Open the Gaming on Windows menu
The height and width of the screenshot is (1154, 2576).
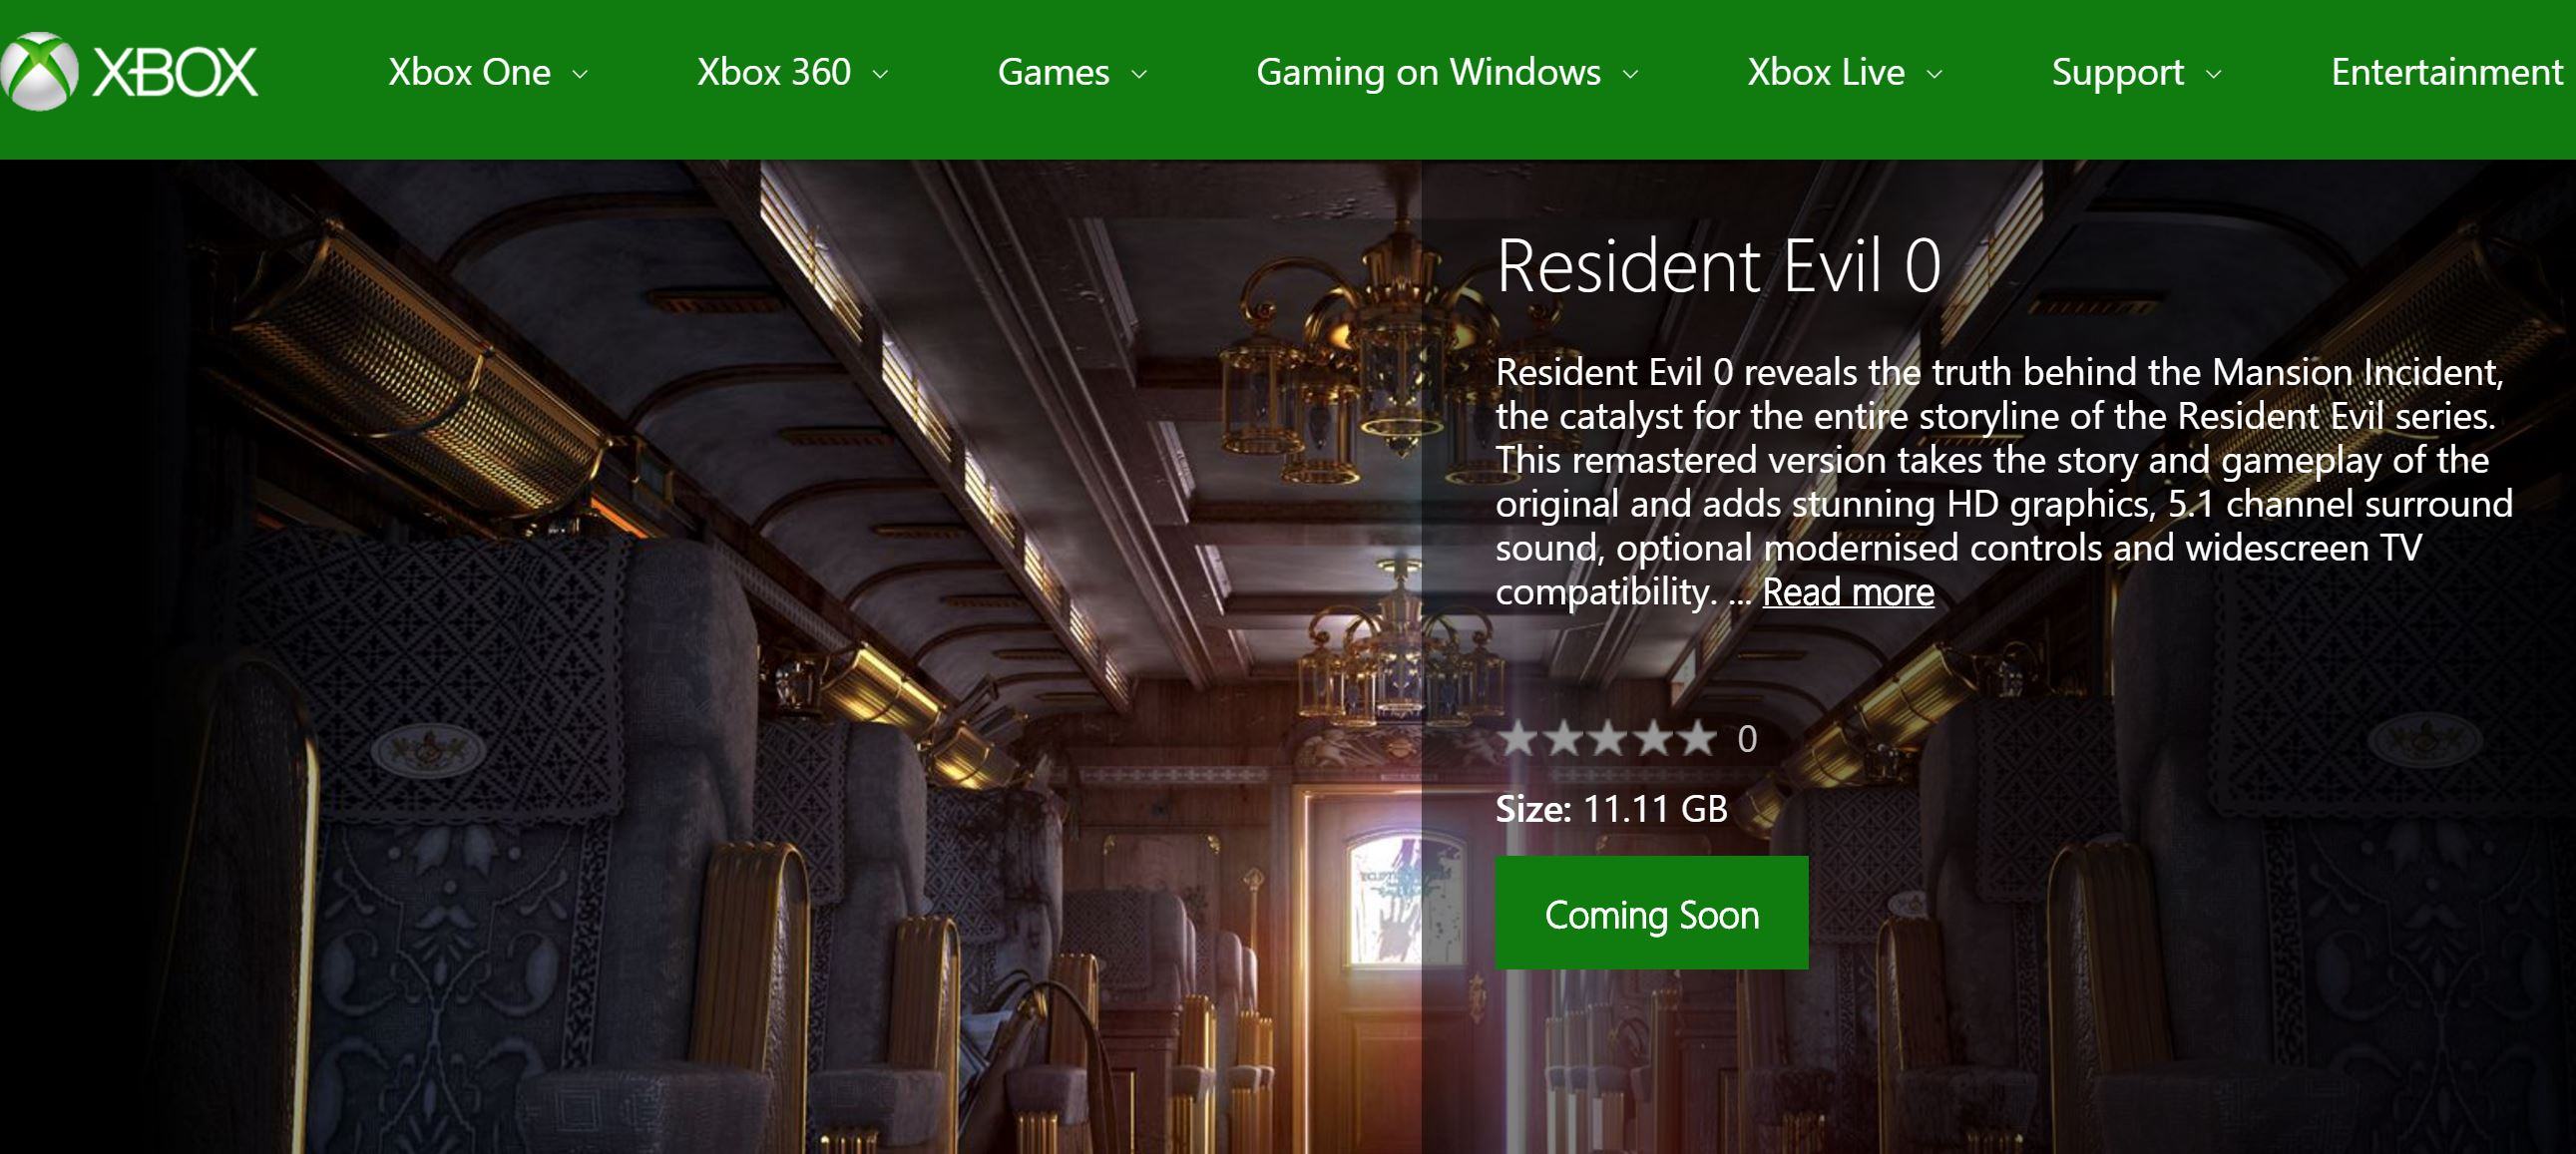[1428, 72]
